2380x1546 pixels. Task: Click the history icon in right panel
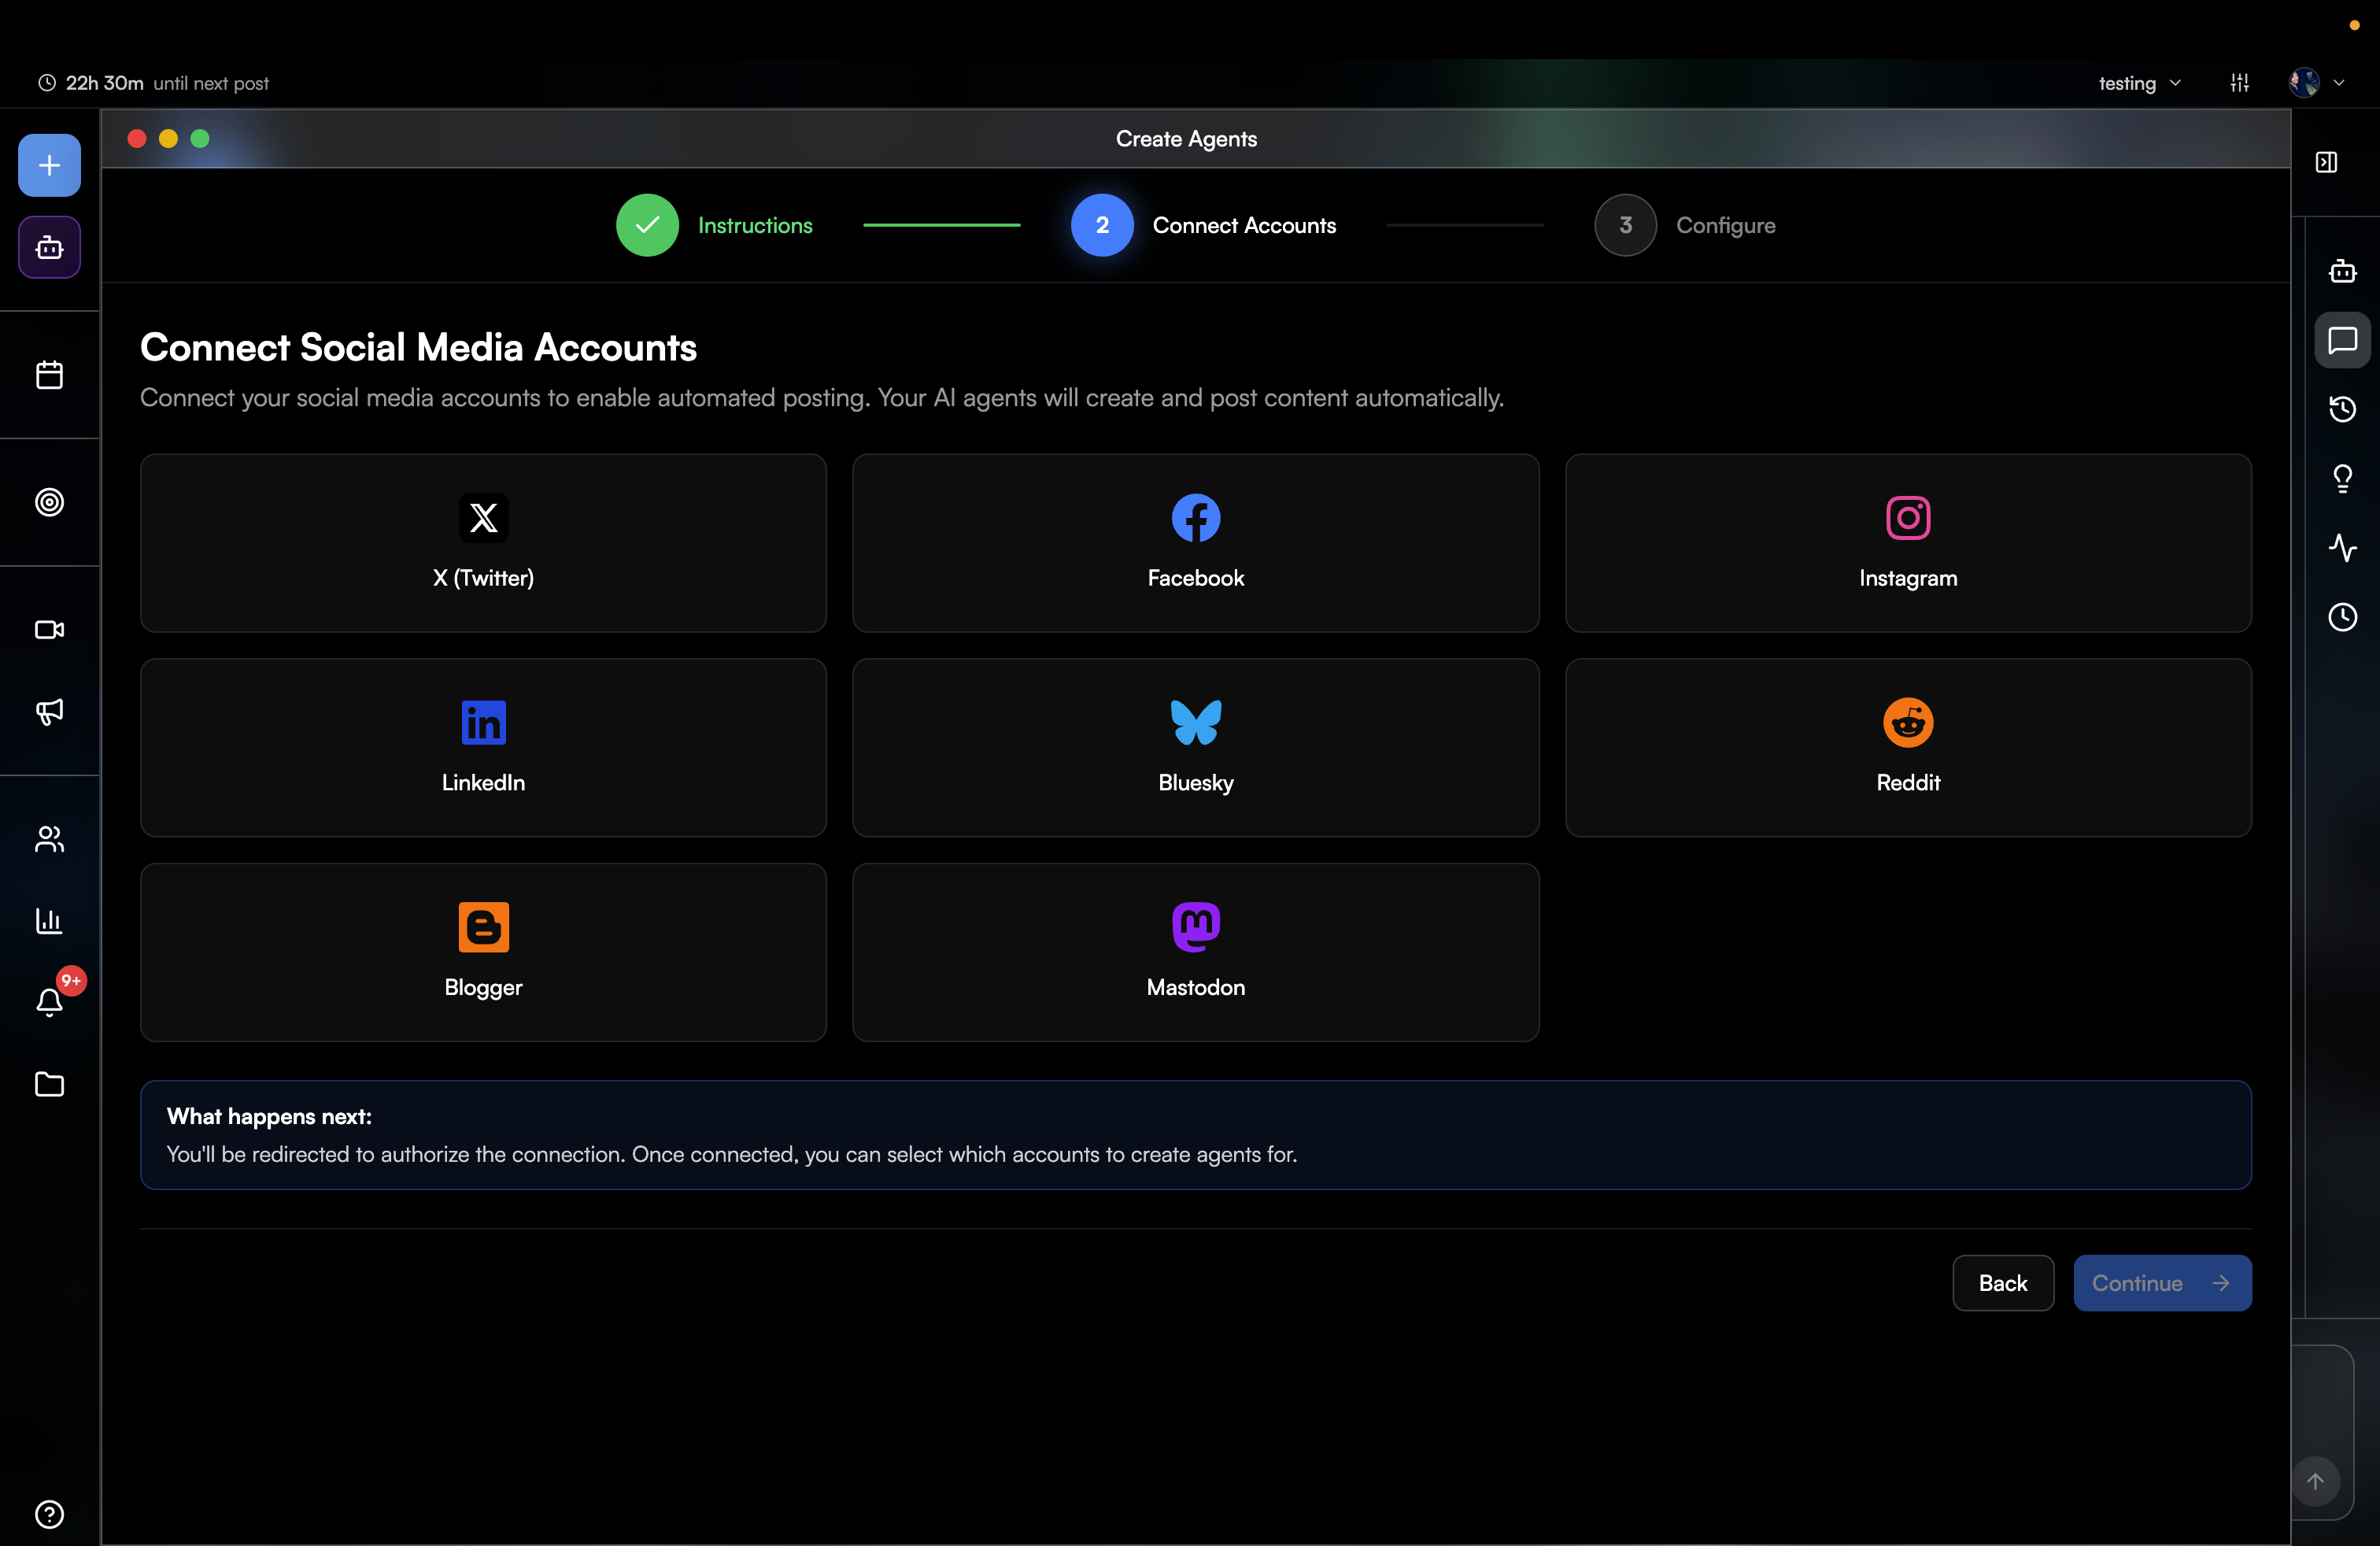click(2342, 409)
